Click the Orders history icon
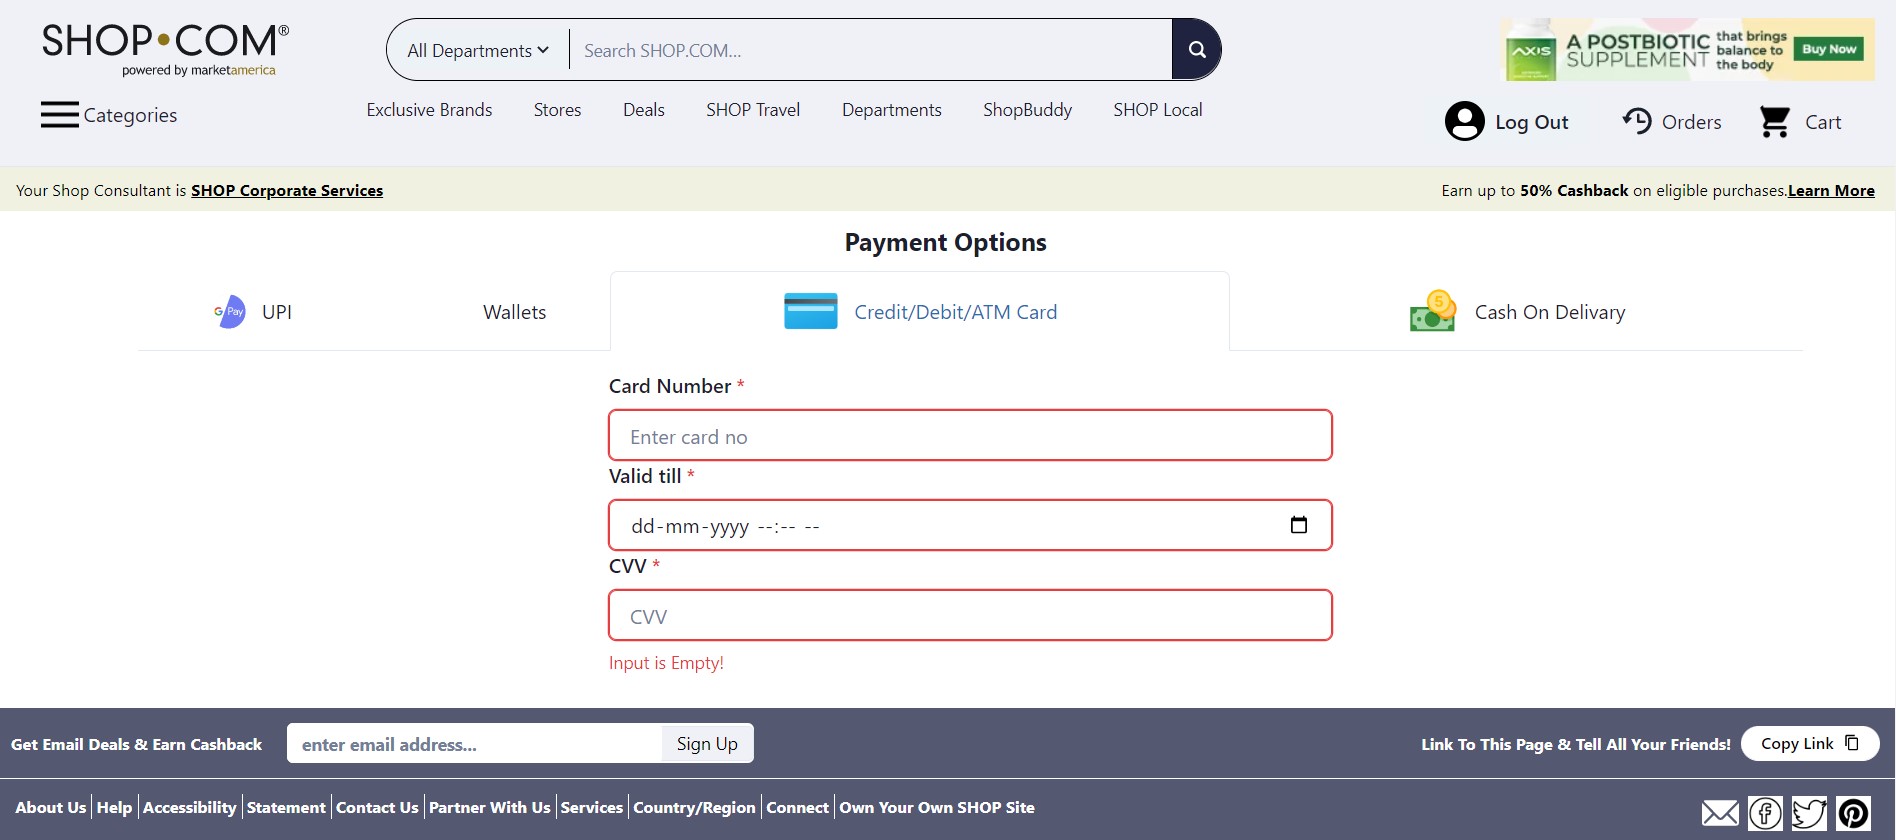 point(1636,120)
